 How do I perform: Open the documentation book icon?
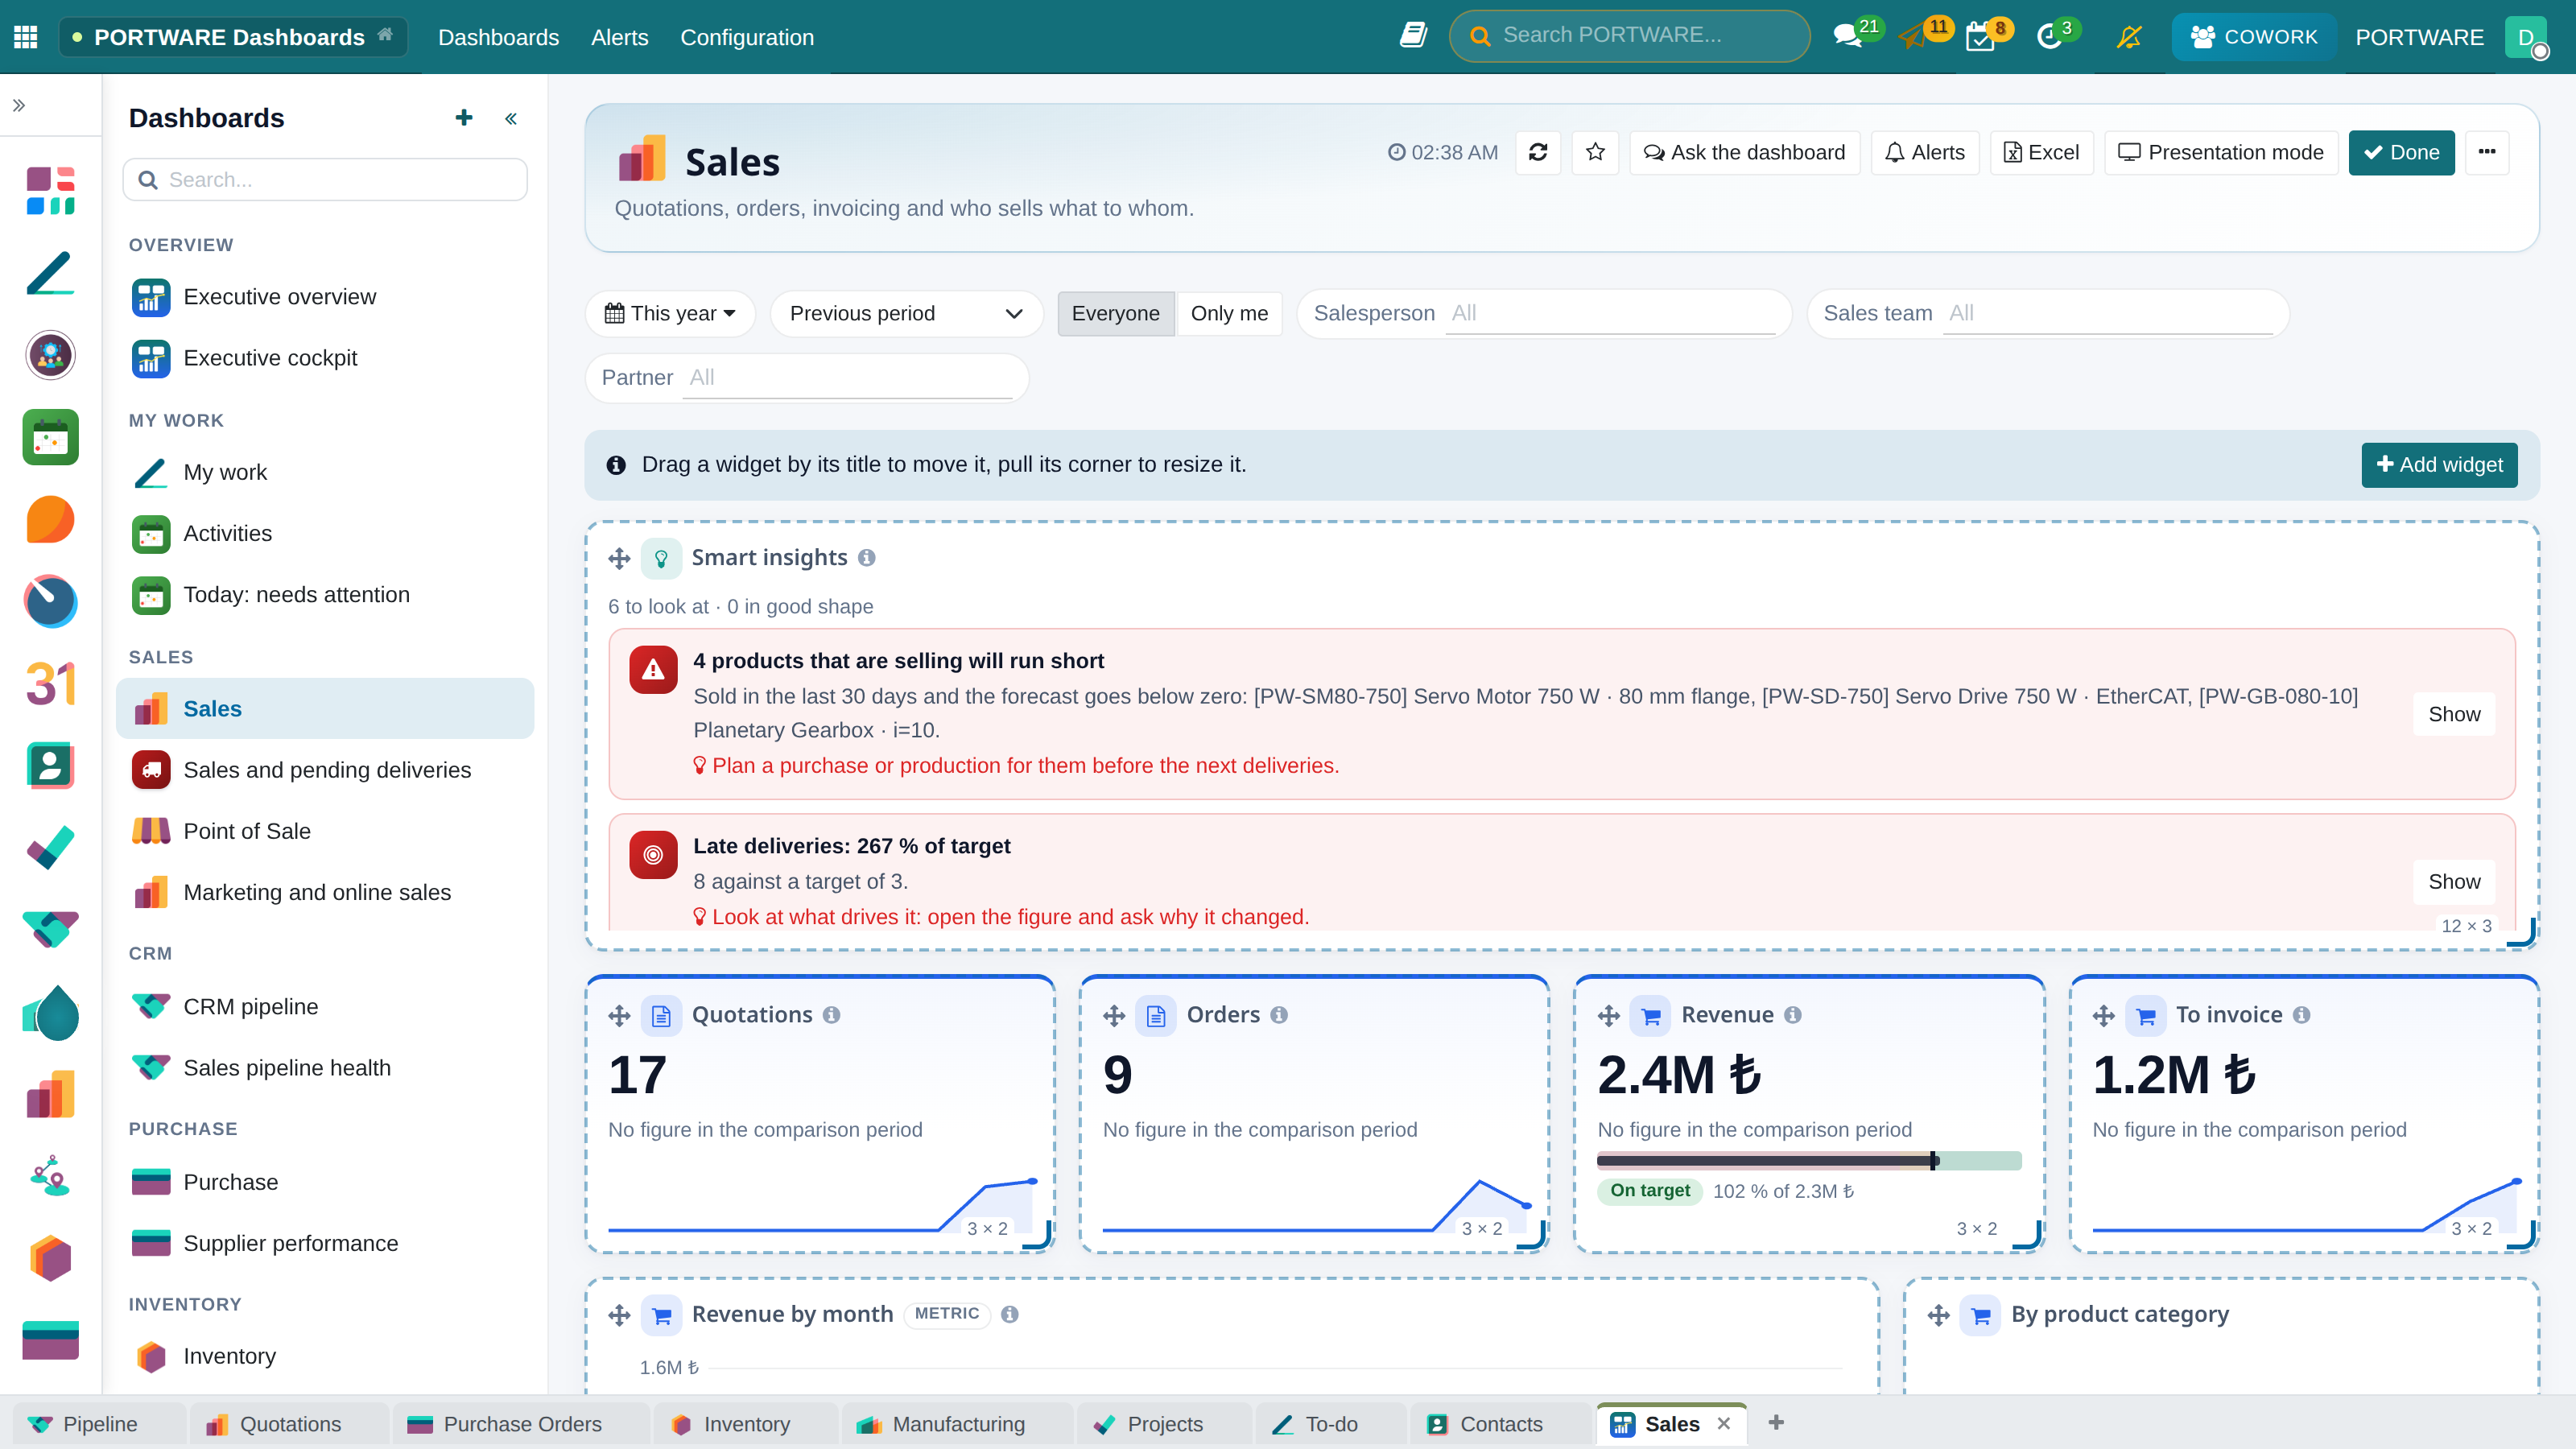[x=1413, y=36]
